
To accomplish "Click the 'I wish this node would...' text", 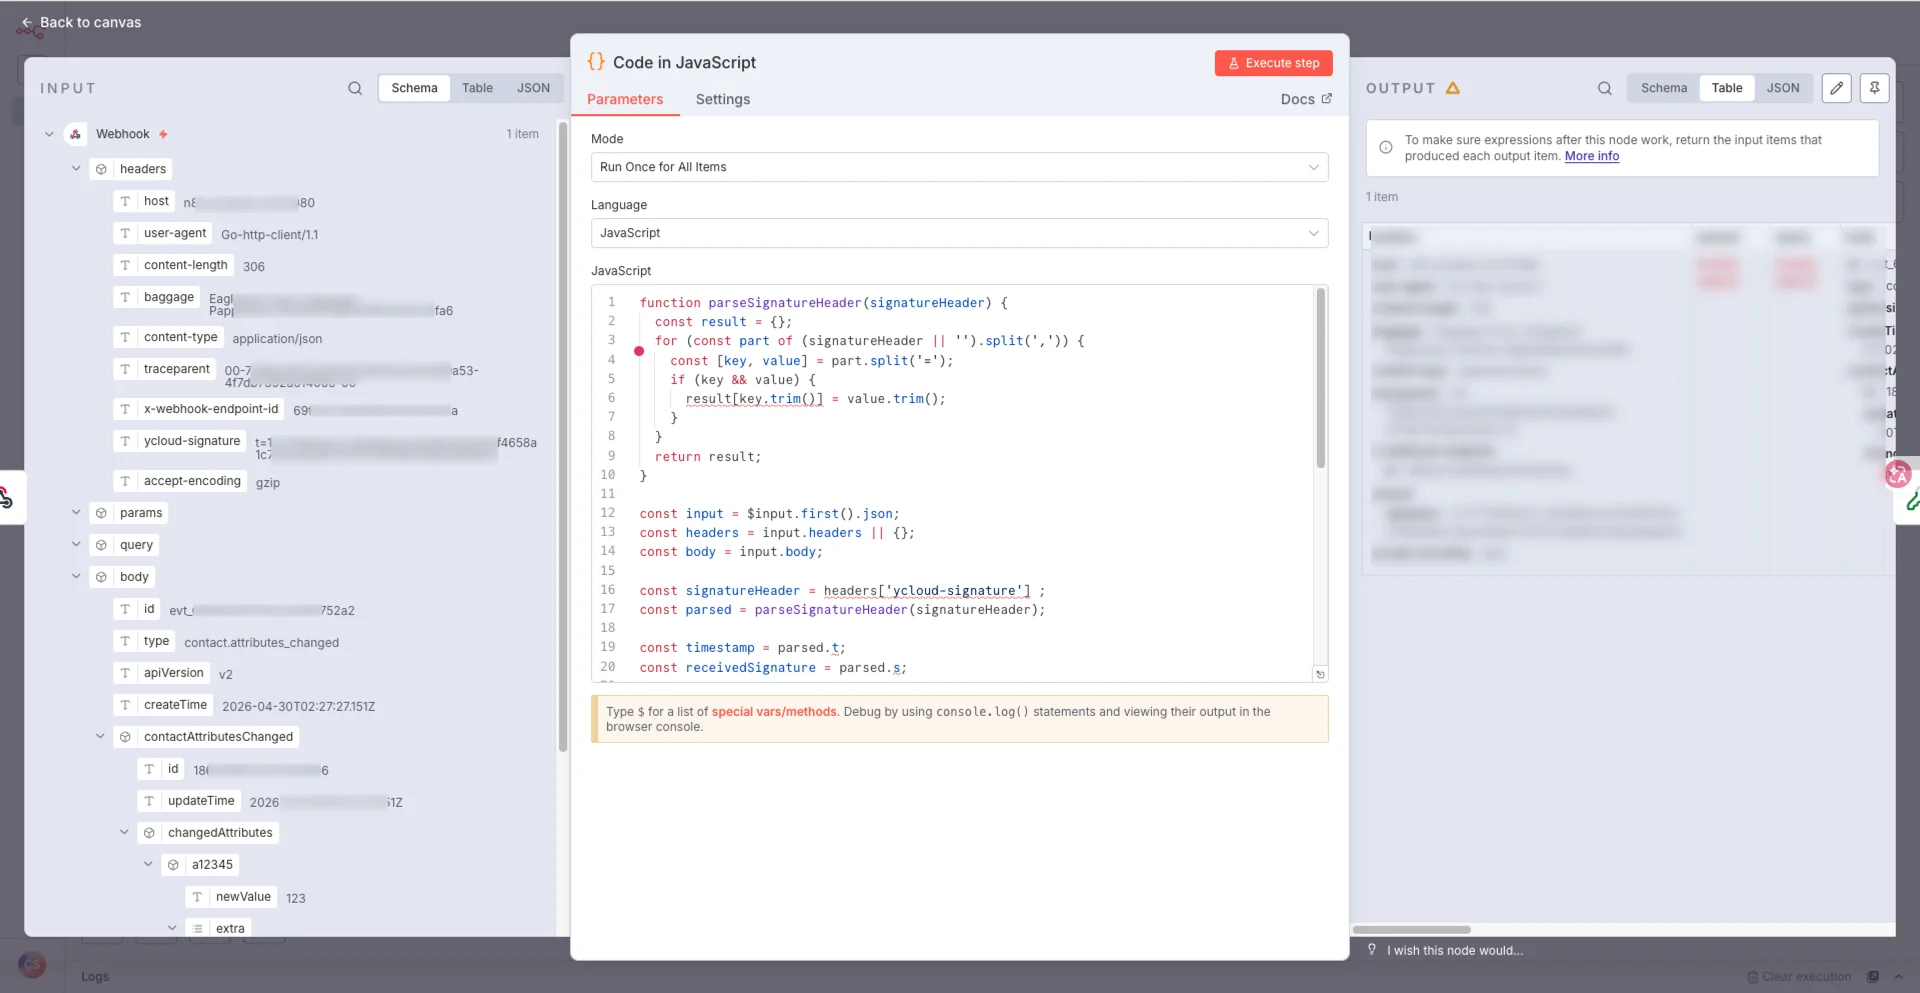I will click(1455, 950).
